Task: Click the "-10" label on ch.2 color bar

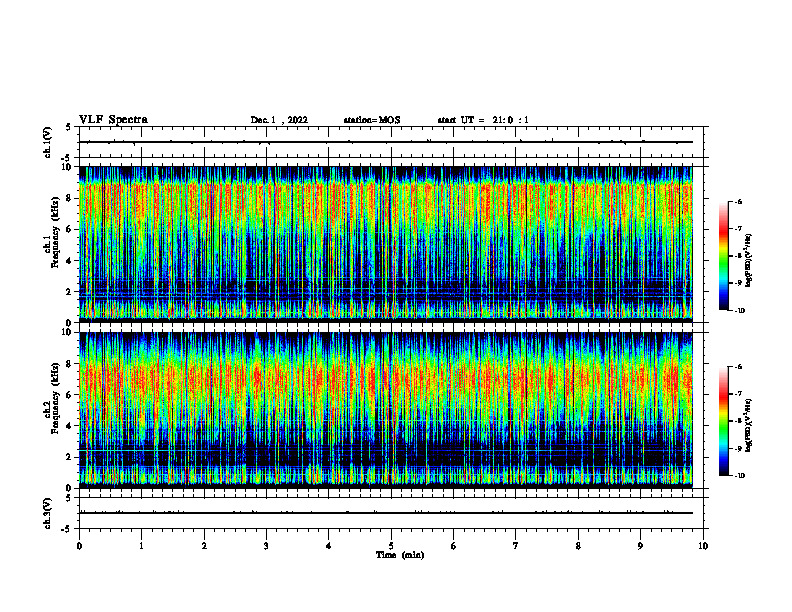Action: 739,476
